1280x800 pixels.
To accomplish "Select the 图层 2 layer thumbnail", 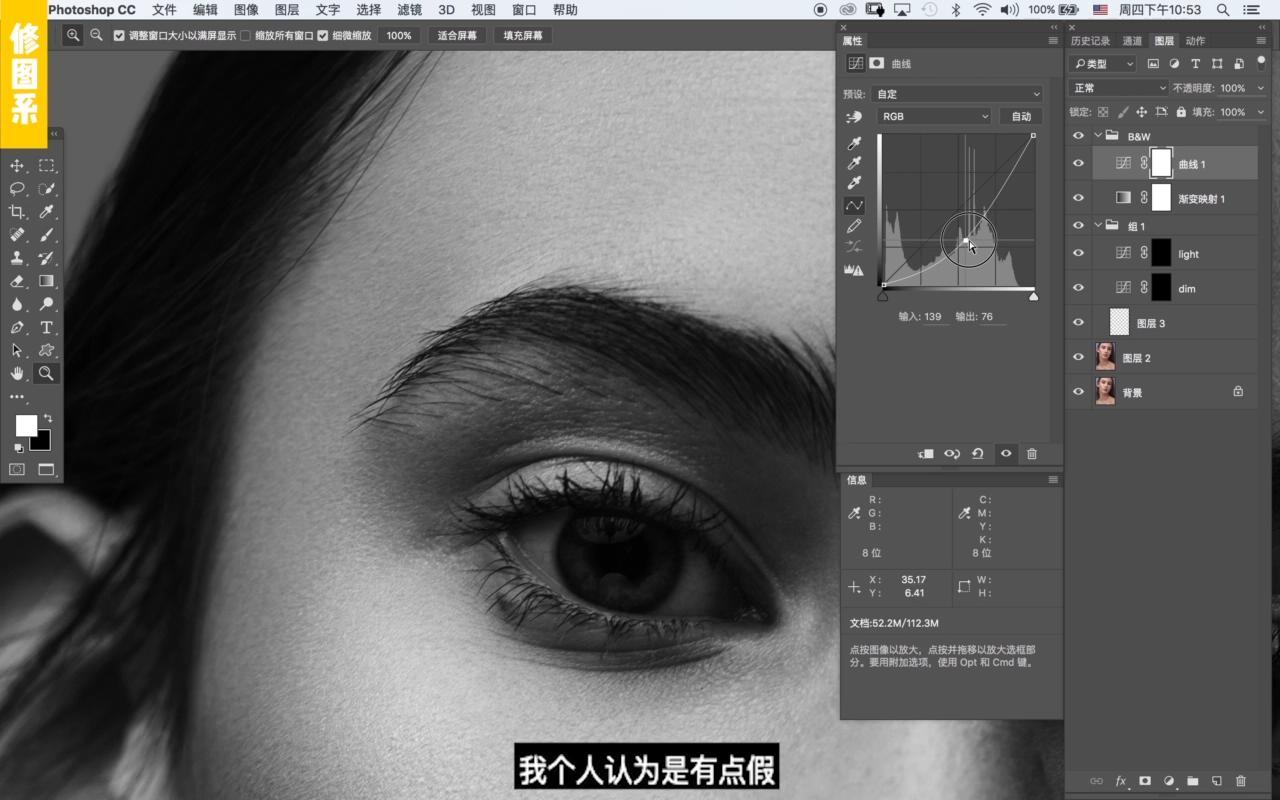I will click(x=1105, y=357).
